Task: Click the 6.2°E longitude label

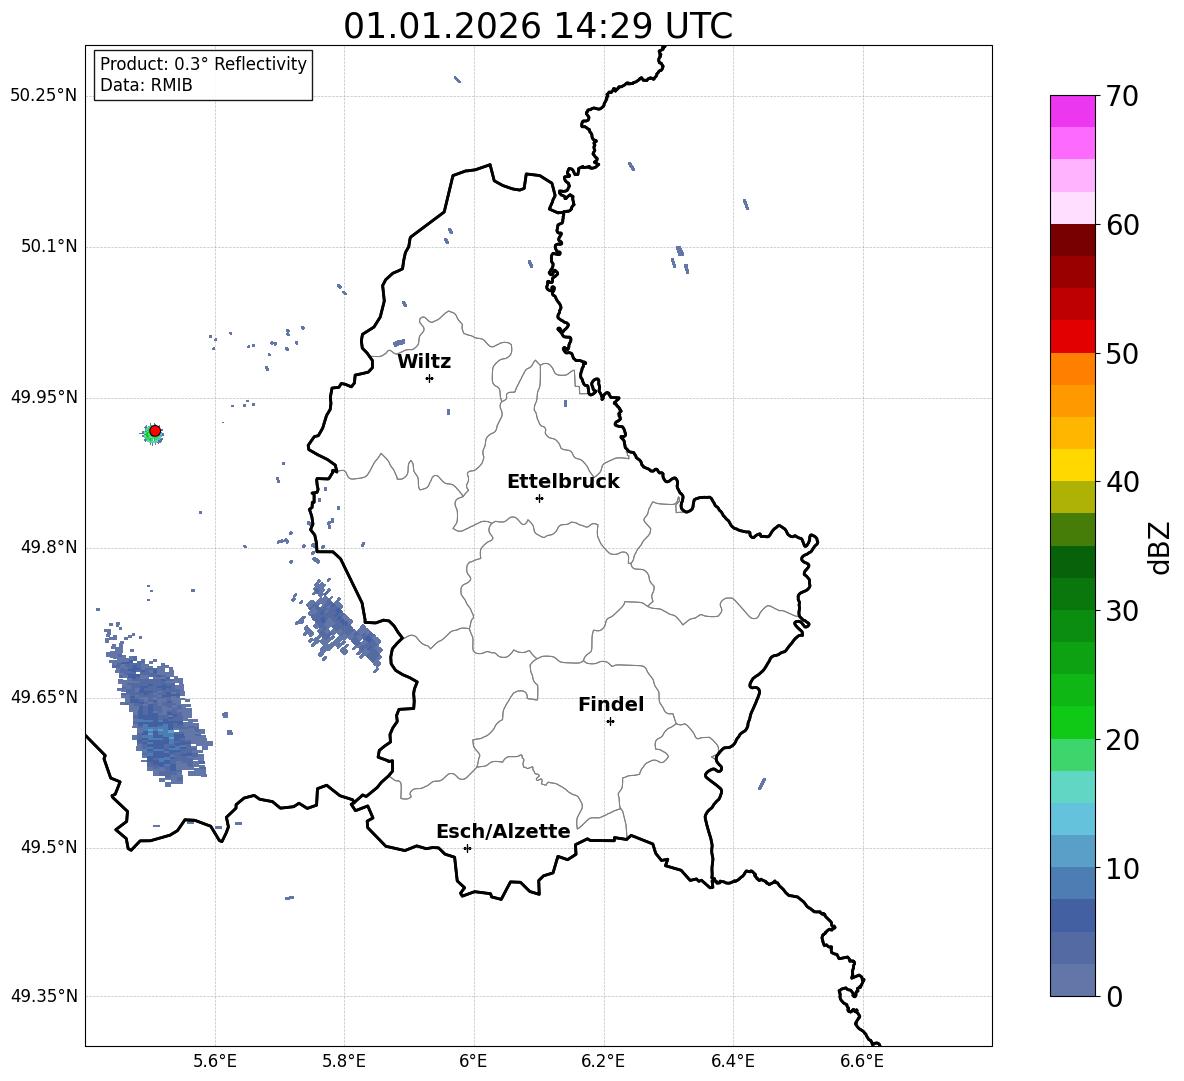Action: [603, 1061]
